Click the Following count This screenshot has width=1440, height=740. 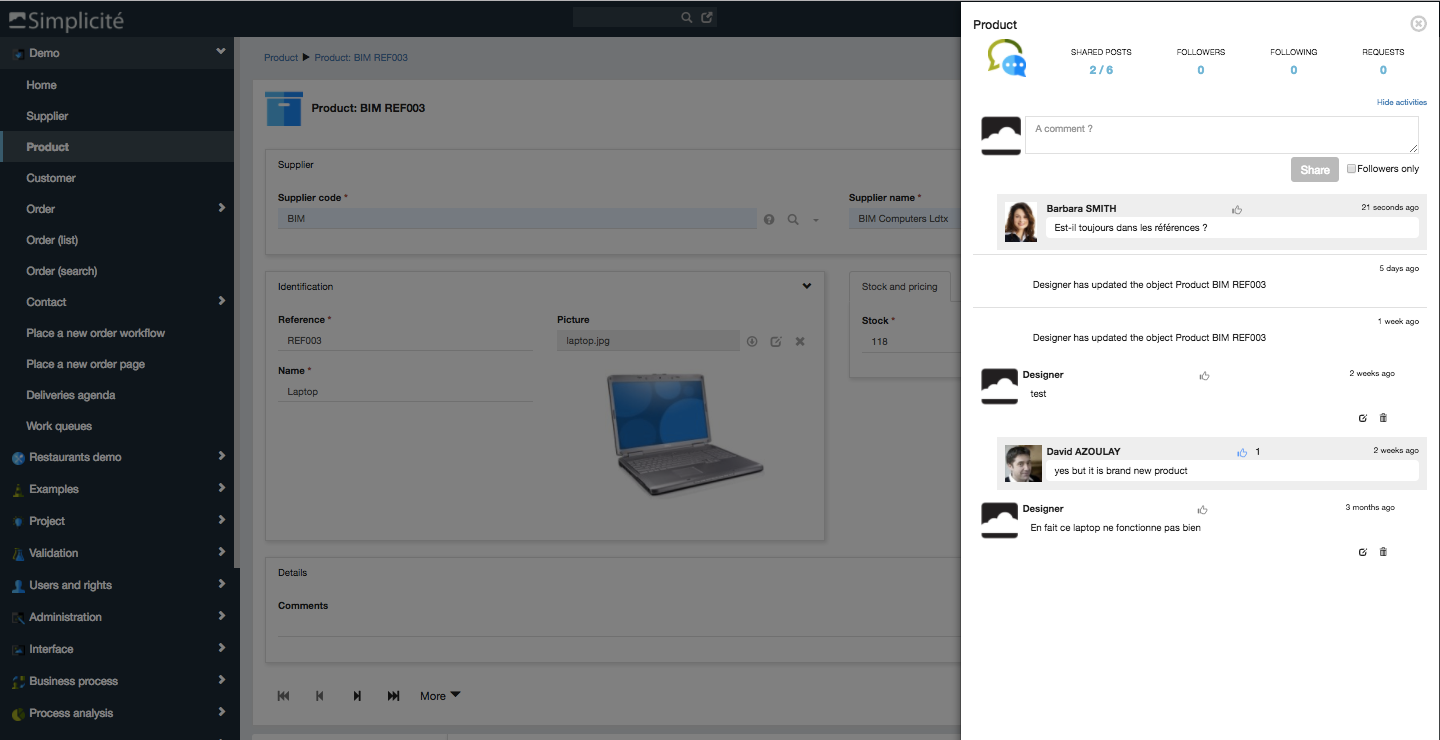point(1294,70)
